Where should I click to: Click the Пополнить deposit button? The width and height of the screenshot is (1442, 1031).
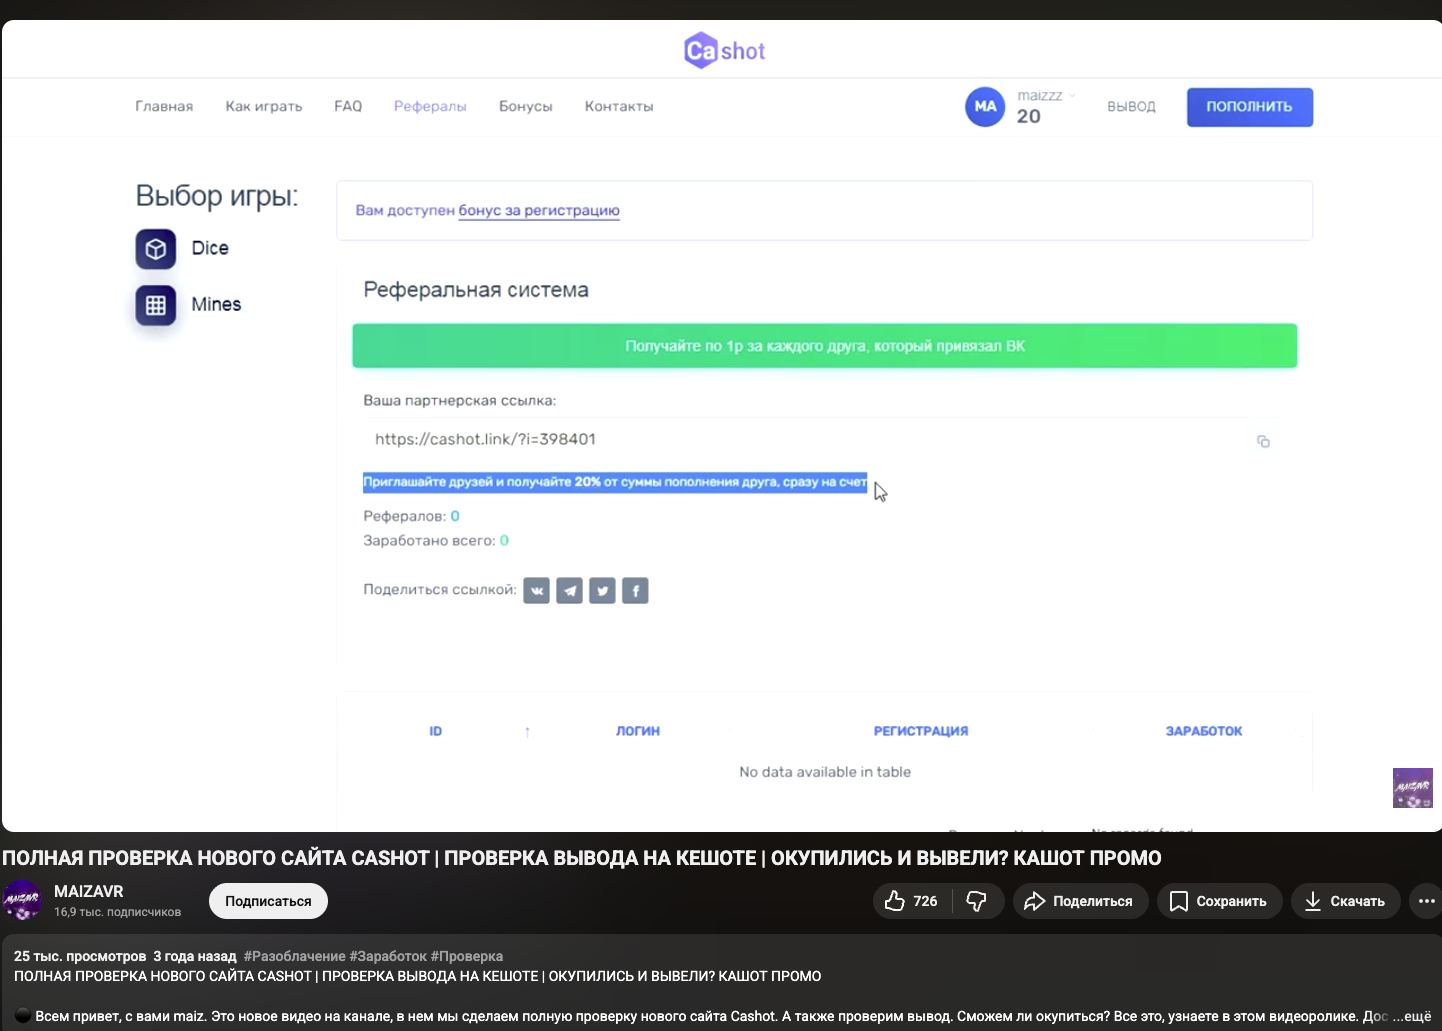1249,107
